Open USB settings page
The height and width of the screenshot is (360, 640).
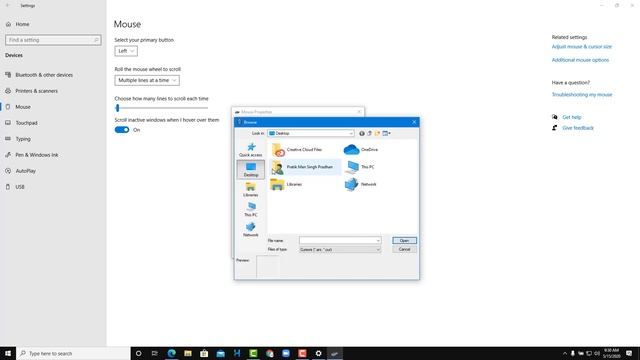pos(20,187)
